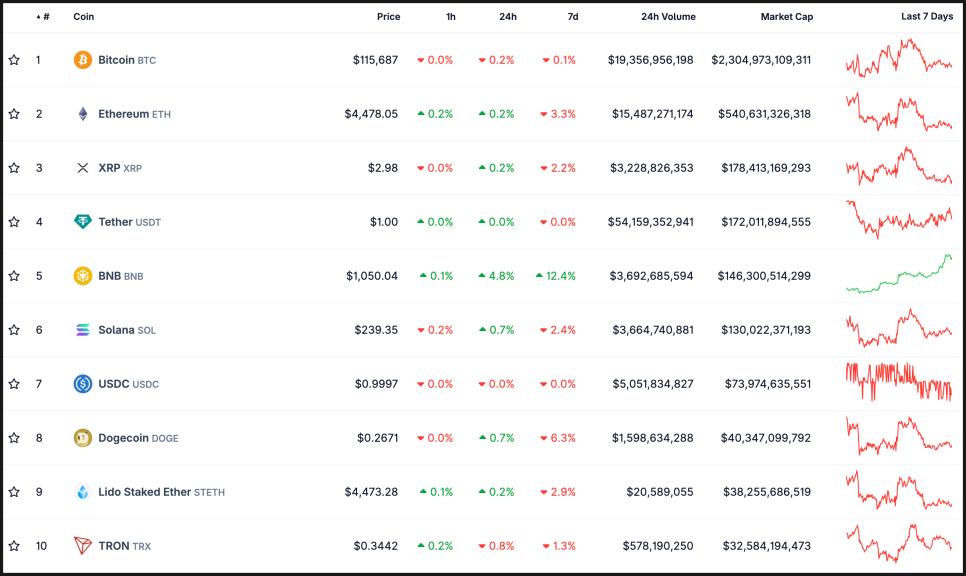Viewport: 966px width, 576px height.
Task: Click Solana price $239.35
Action: click(x=376, y=330)
